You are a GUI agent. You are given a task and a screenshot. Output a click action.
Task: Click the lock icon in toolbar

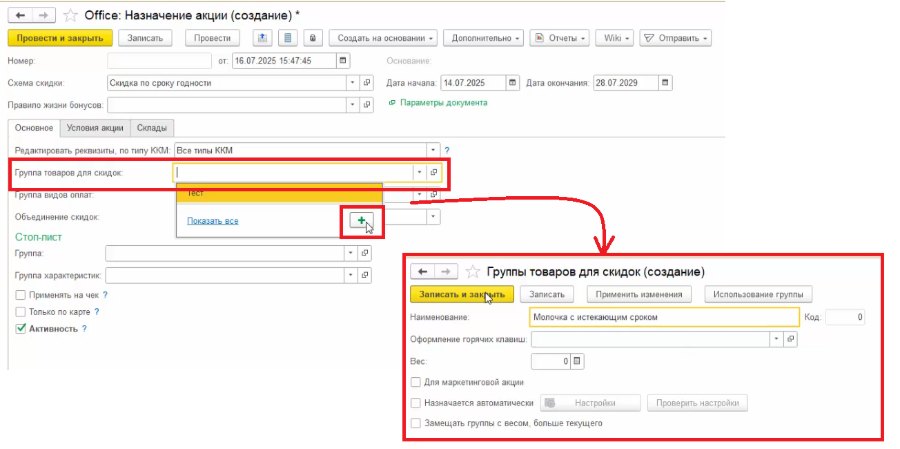(312, 38)
